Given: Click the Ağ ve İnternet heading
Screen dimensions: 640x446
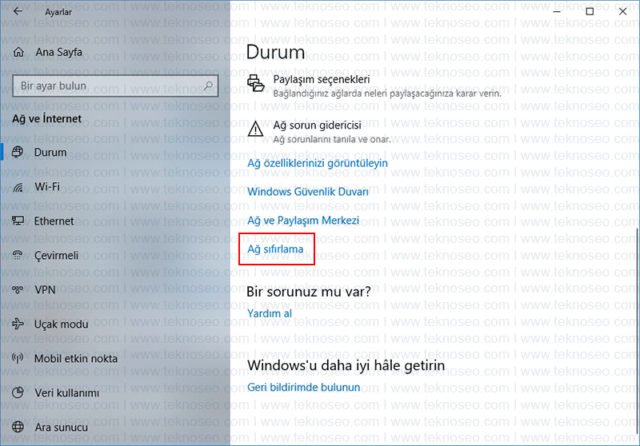Looking at the screenshot, I should (47, 119).
